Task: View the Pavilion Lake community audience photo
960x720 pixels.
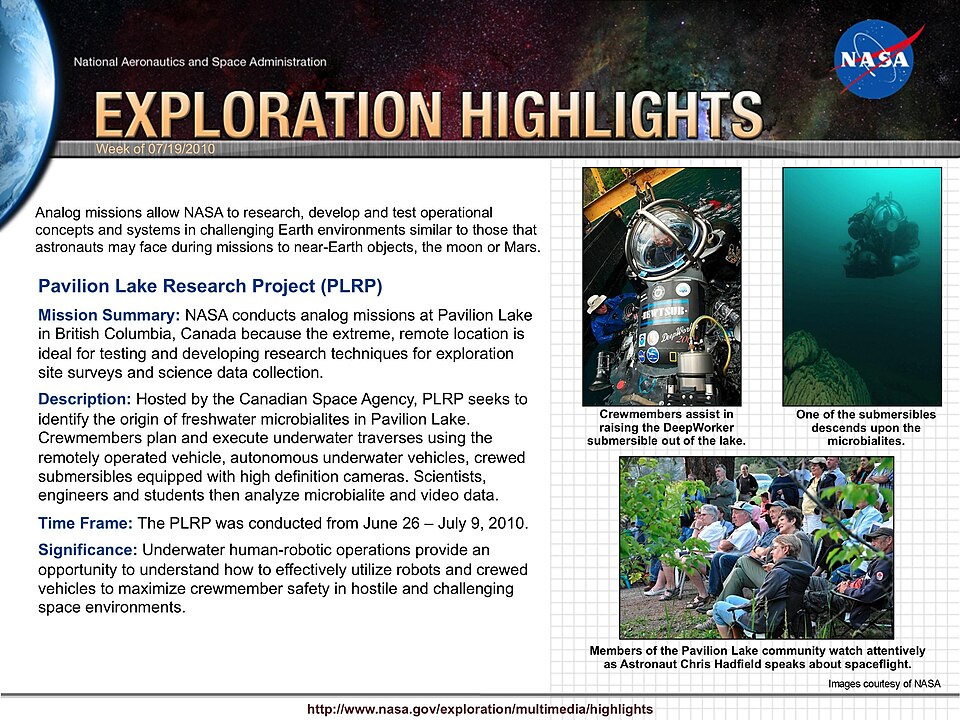Action: (x=756, y=547)
